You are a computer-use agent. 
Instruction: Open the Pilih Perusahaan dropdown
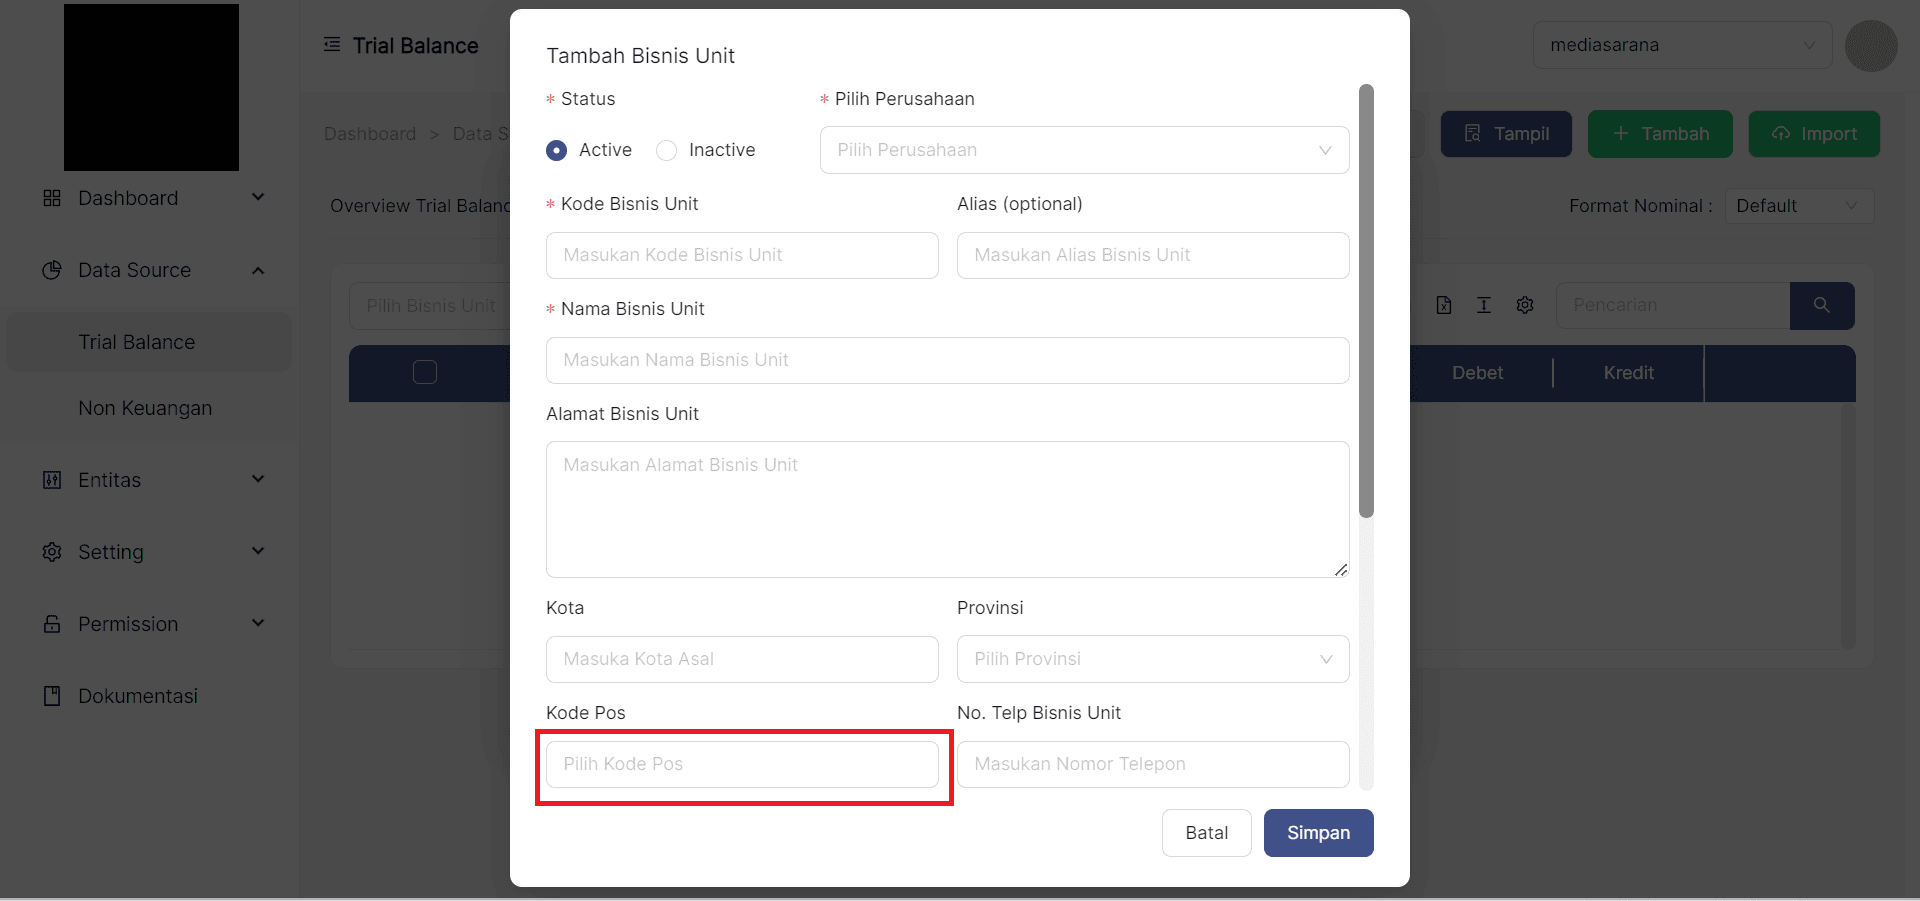point(1084,150)
